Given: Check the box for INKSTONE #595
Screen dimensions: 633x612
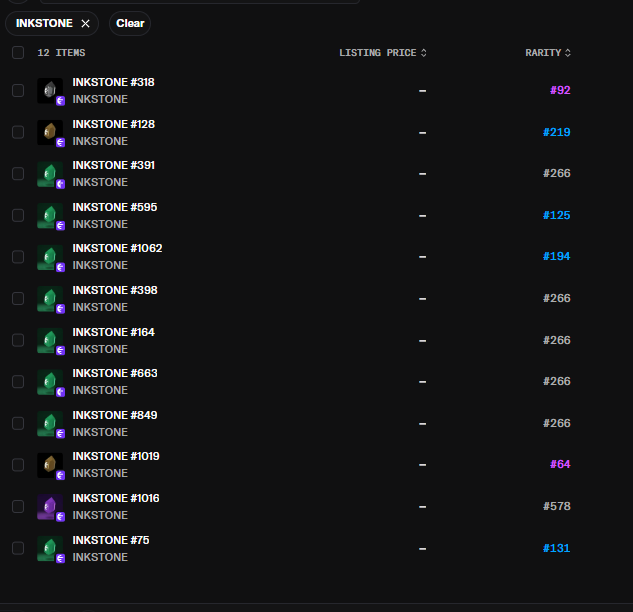Looking at the screenshot, I should click(x=18, y=216).
